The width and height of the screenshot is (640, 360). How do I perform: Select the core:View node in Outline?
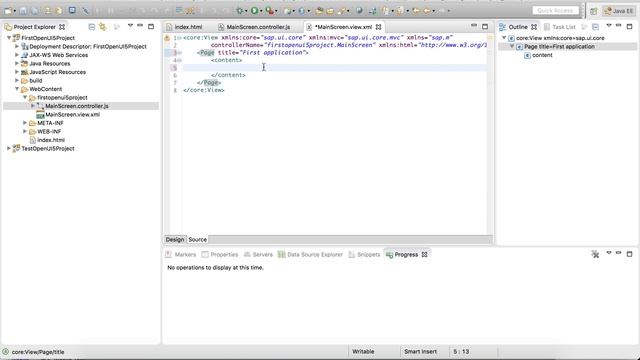coord(560,38)
